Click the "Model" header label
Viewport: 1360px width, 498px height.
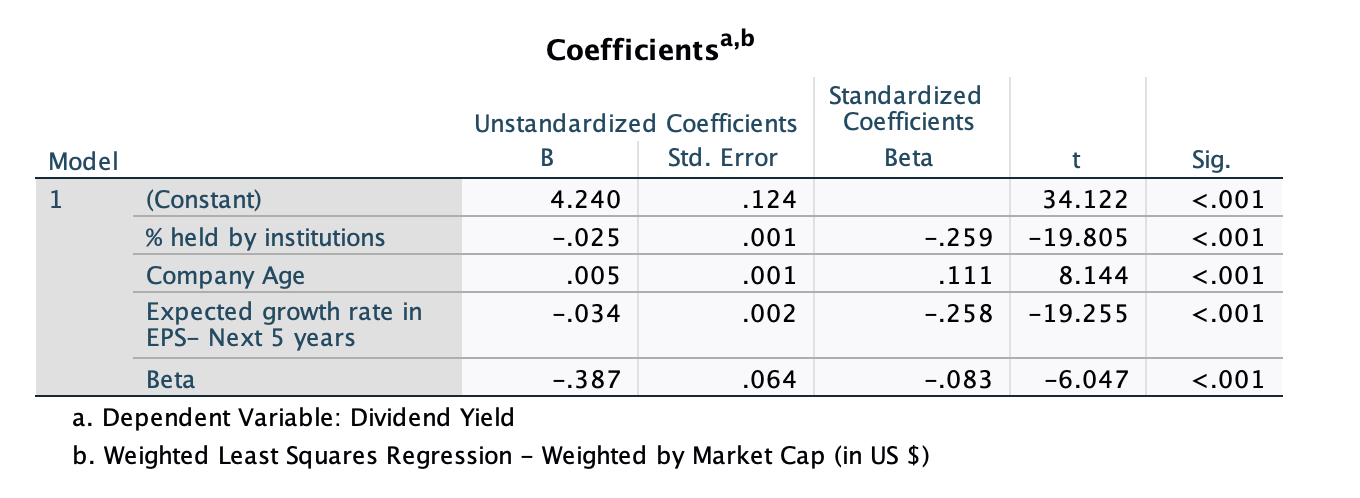(83, 160)
